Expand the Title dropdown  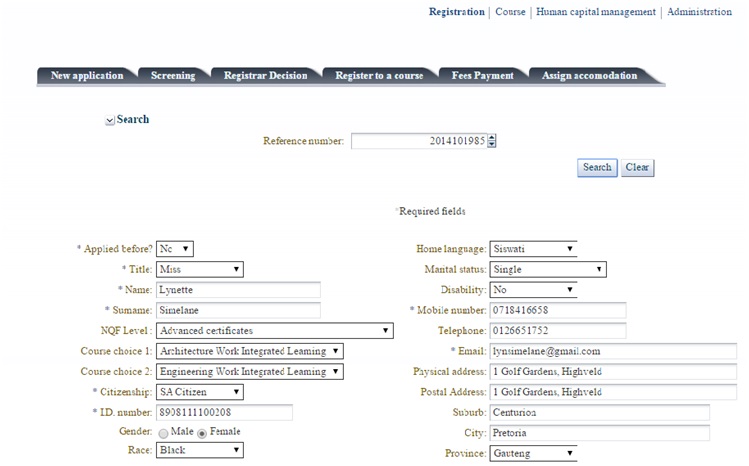coord(200,269)
